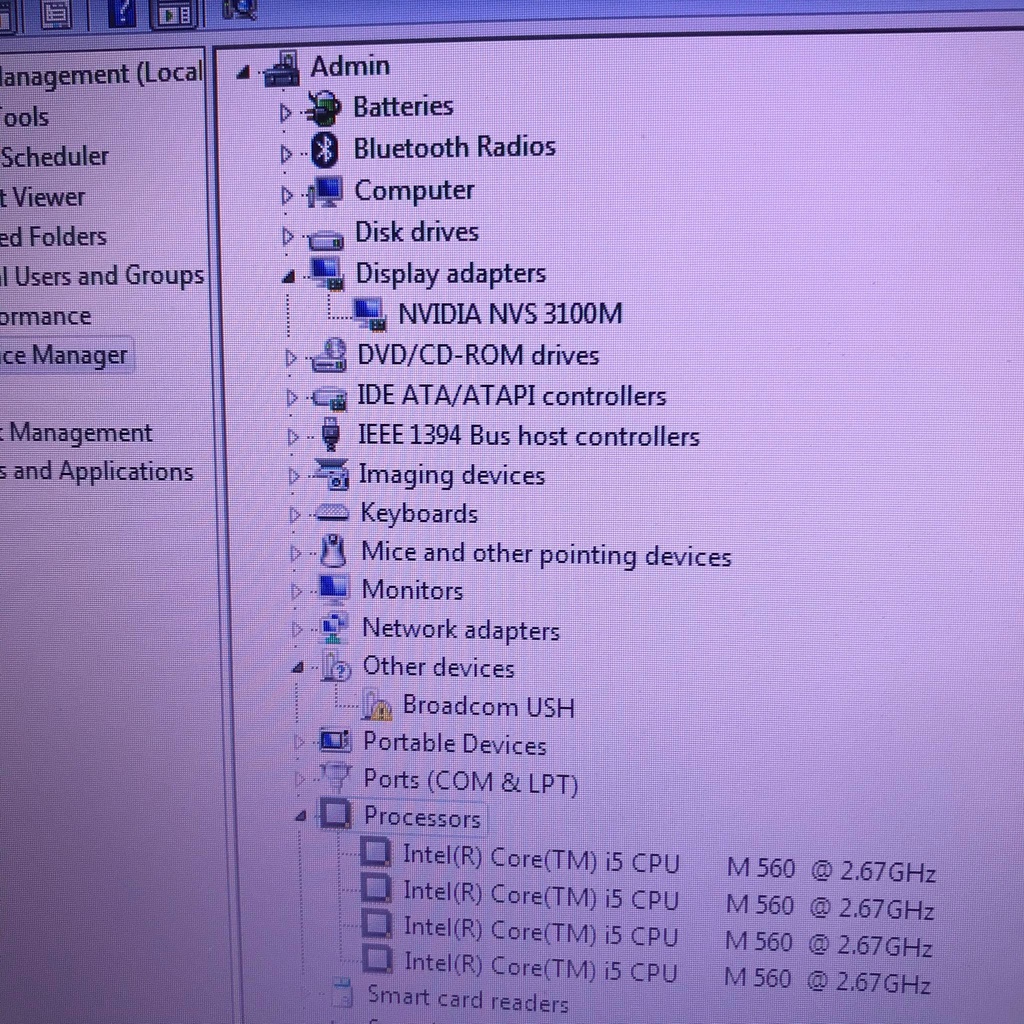The height and width of the screenshot is (1024, 1024).
Task: Click the blue Help toolbar icon
Action: 121,14
